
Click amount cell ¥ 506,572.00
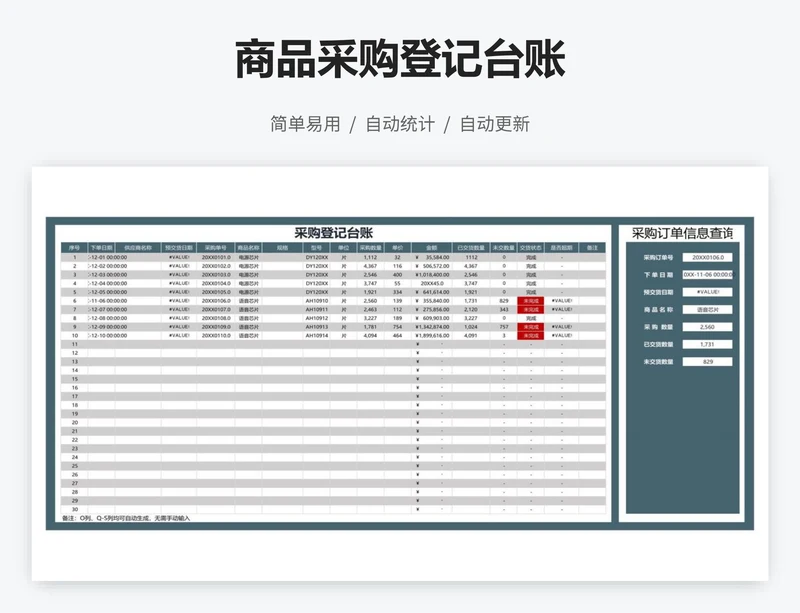(x=432, y=266)
